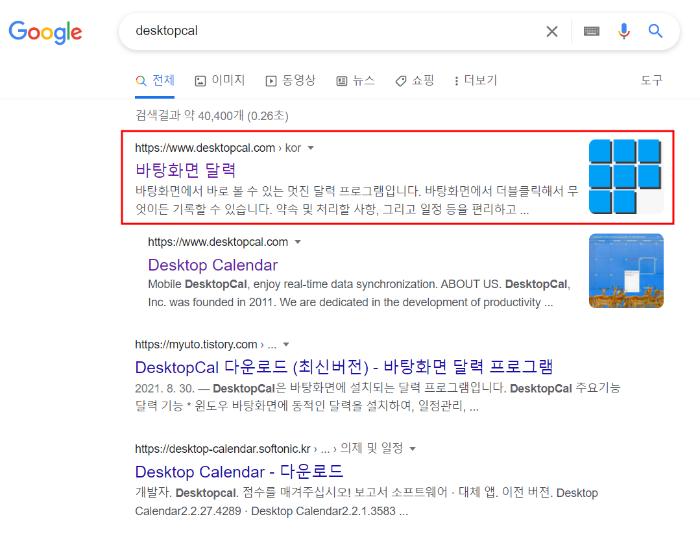Viewport: 700px width, 536px height.
Task: Switch to the 이미지 tab
Action: [x=220, y=80]
